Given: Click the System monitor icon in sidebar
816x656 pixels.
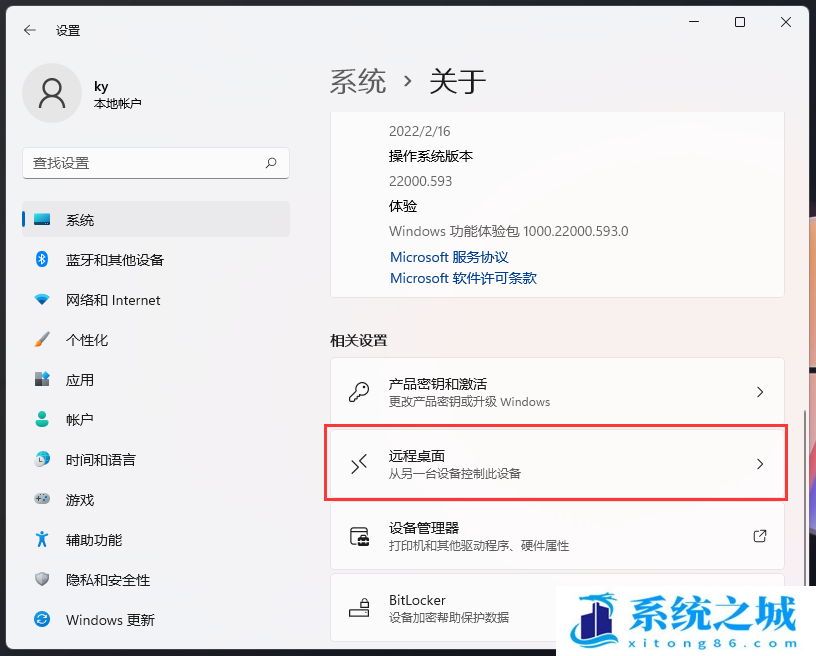Looking at the screenshot, I should point(42,219).
